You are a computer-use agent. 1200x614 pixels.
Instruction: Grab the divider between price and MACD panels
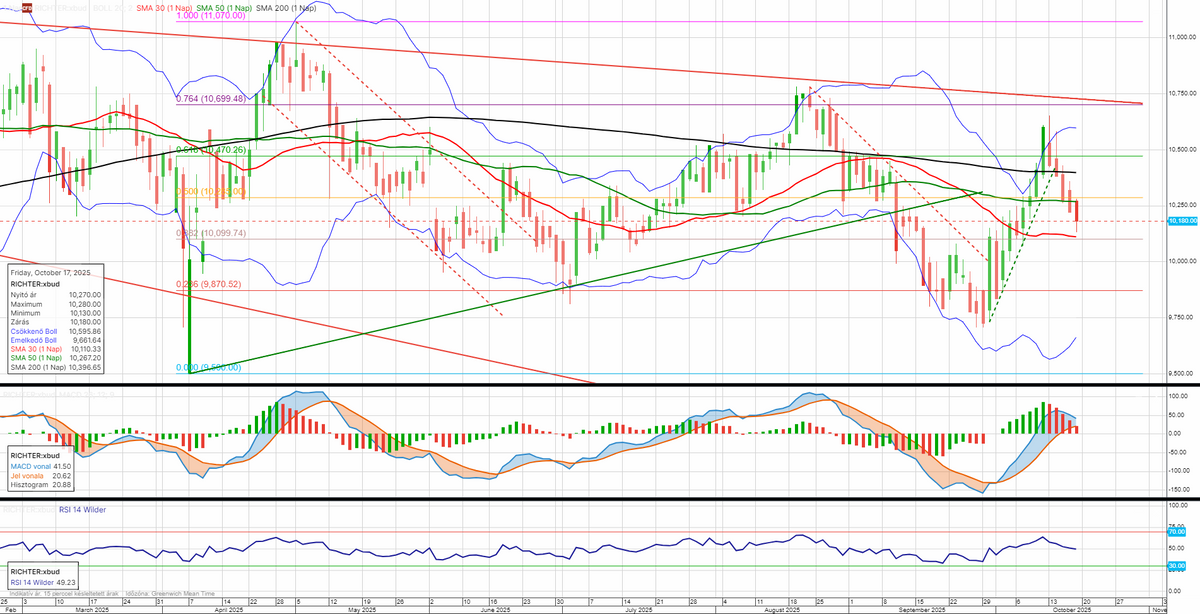(x=600, y=385)
